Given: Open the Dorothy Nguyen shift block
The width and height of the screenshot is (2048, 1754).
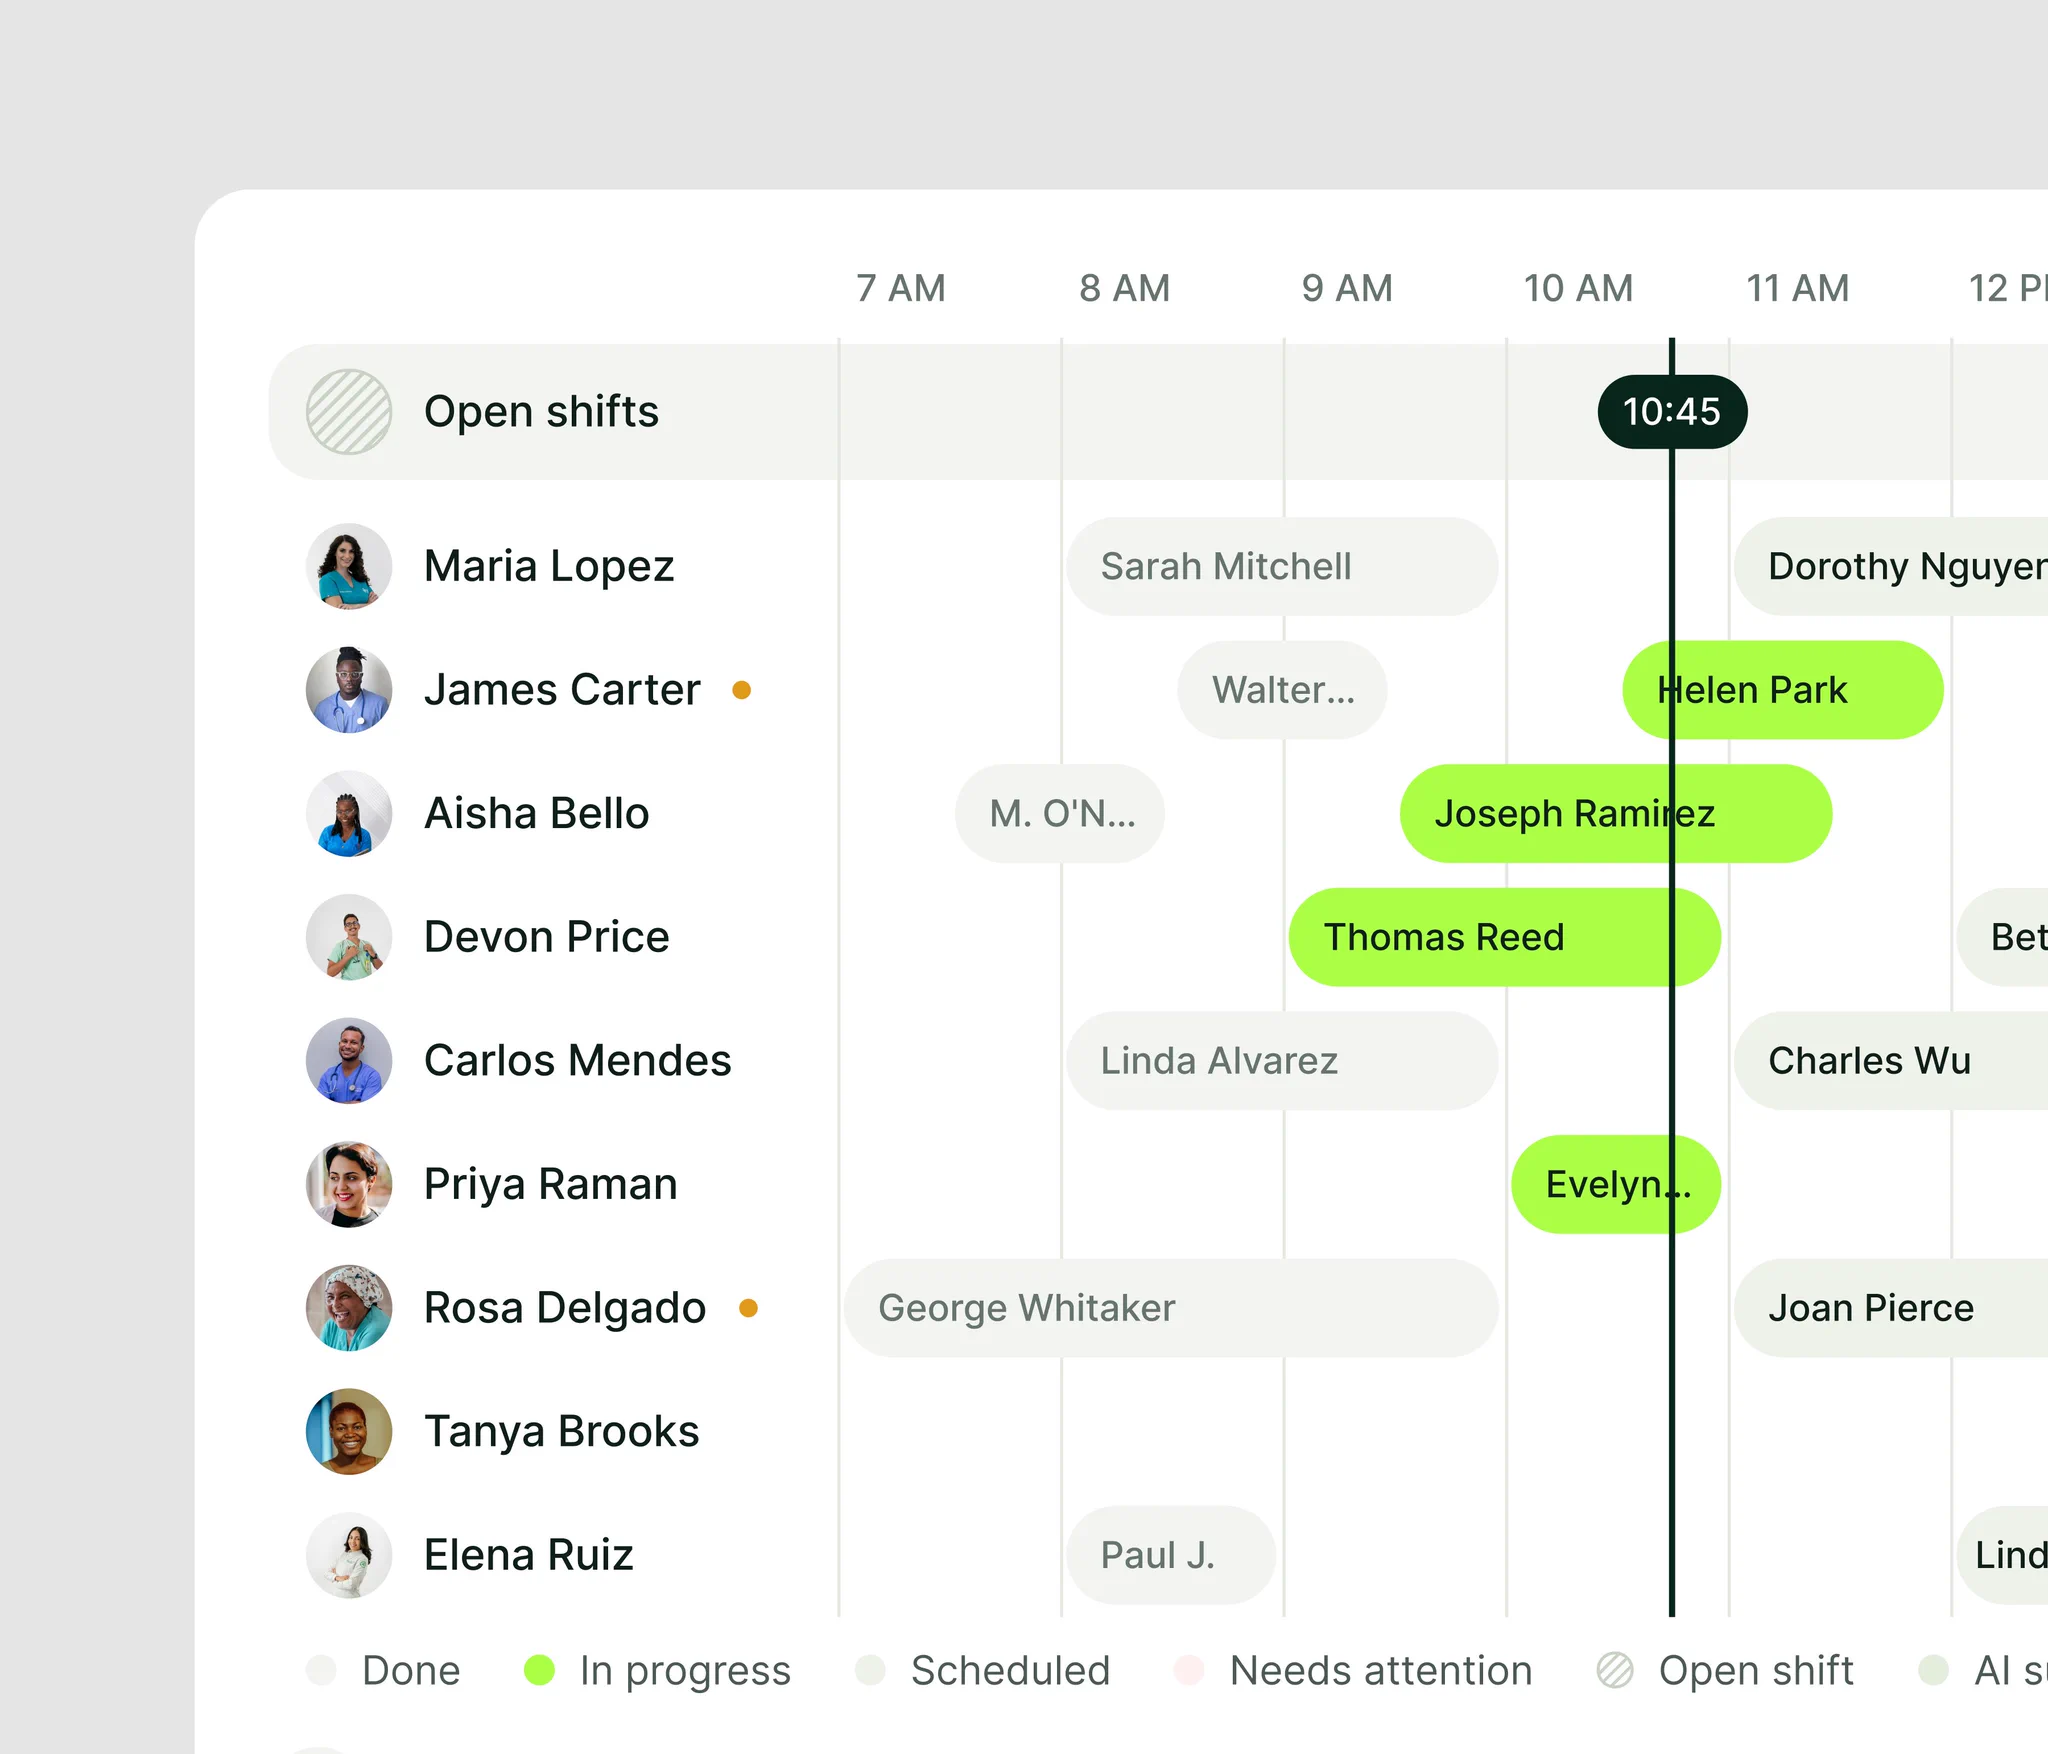Looking at the screenshot, I should coord(1891,566).
